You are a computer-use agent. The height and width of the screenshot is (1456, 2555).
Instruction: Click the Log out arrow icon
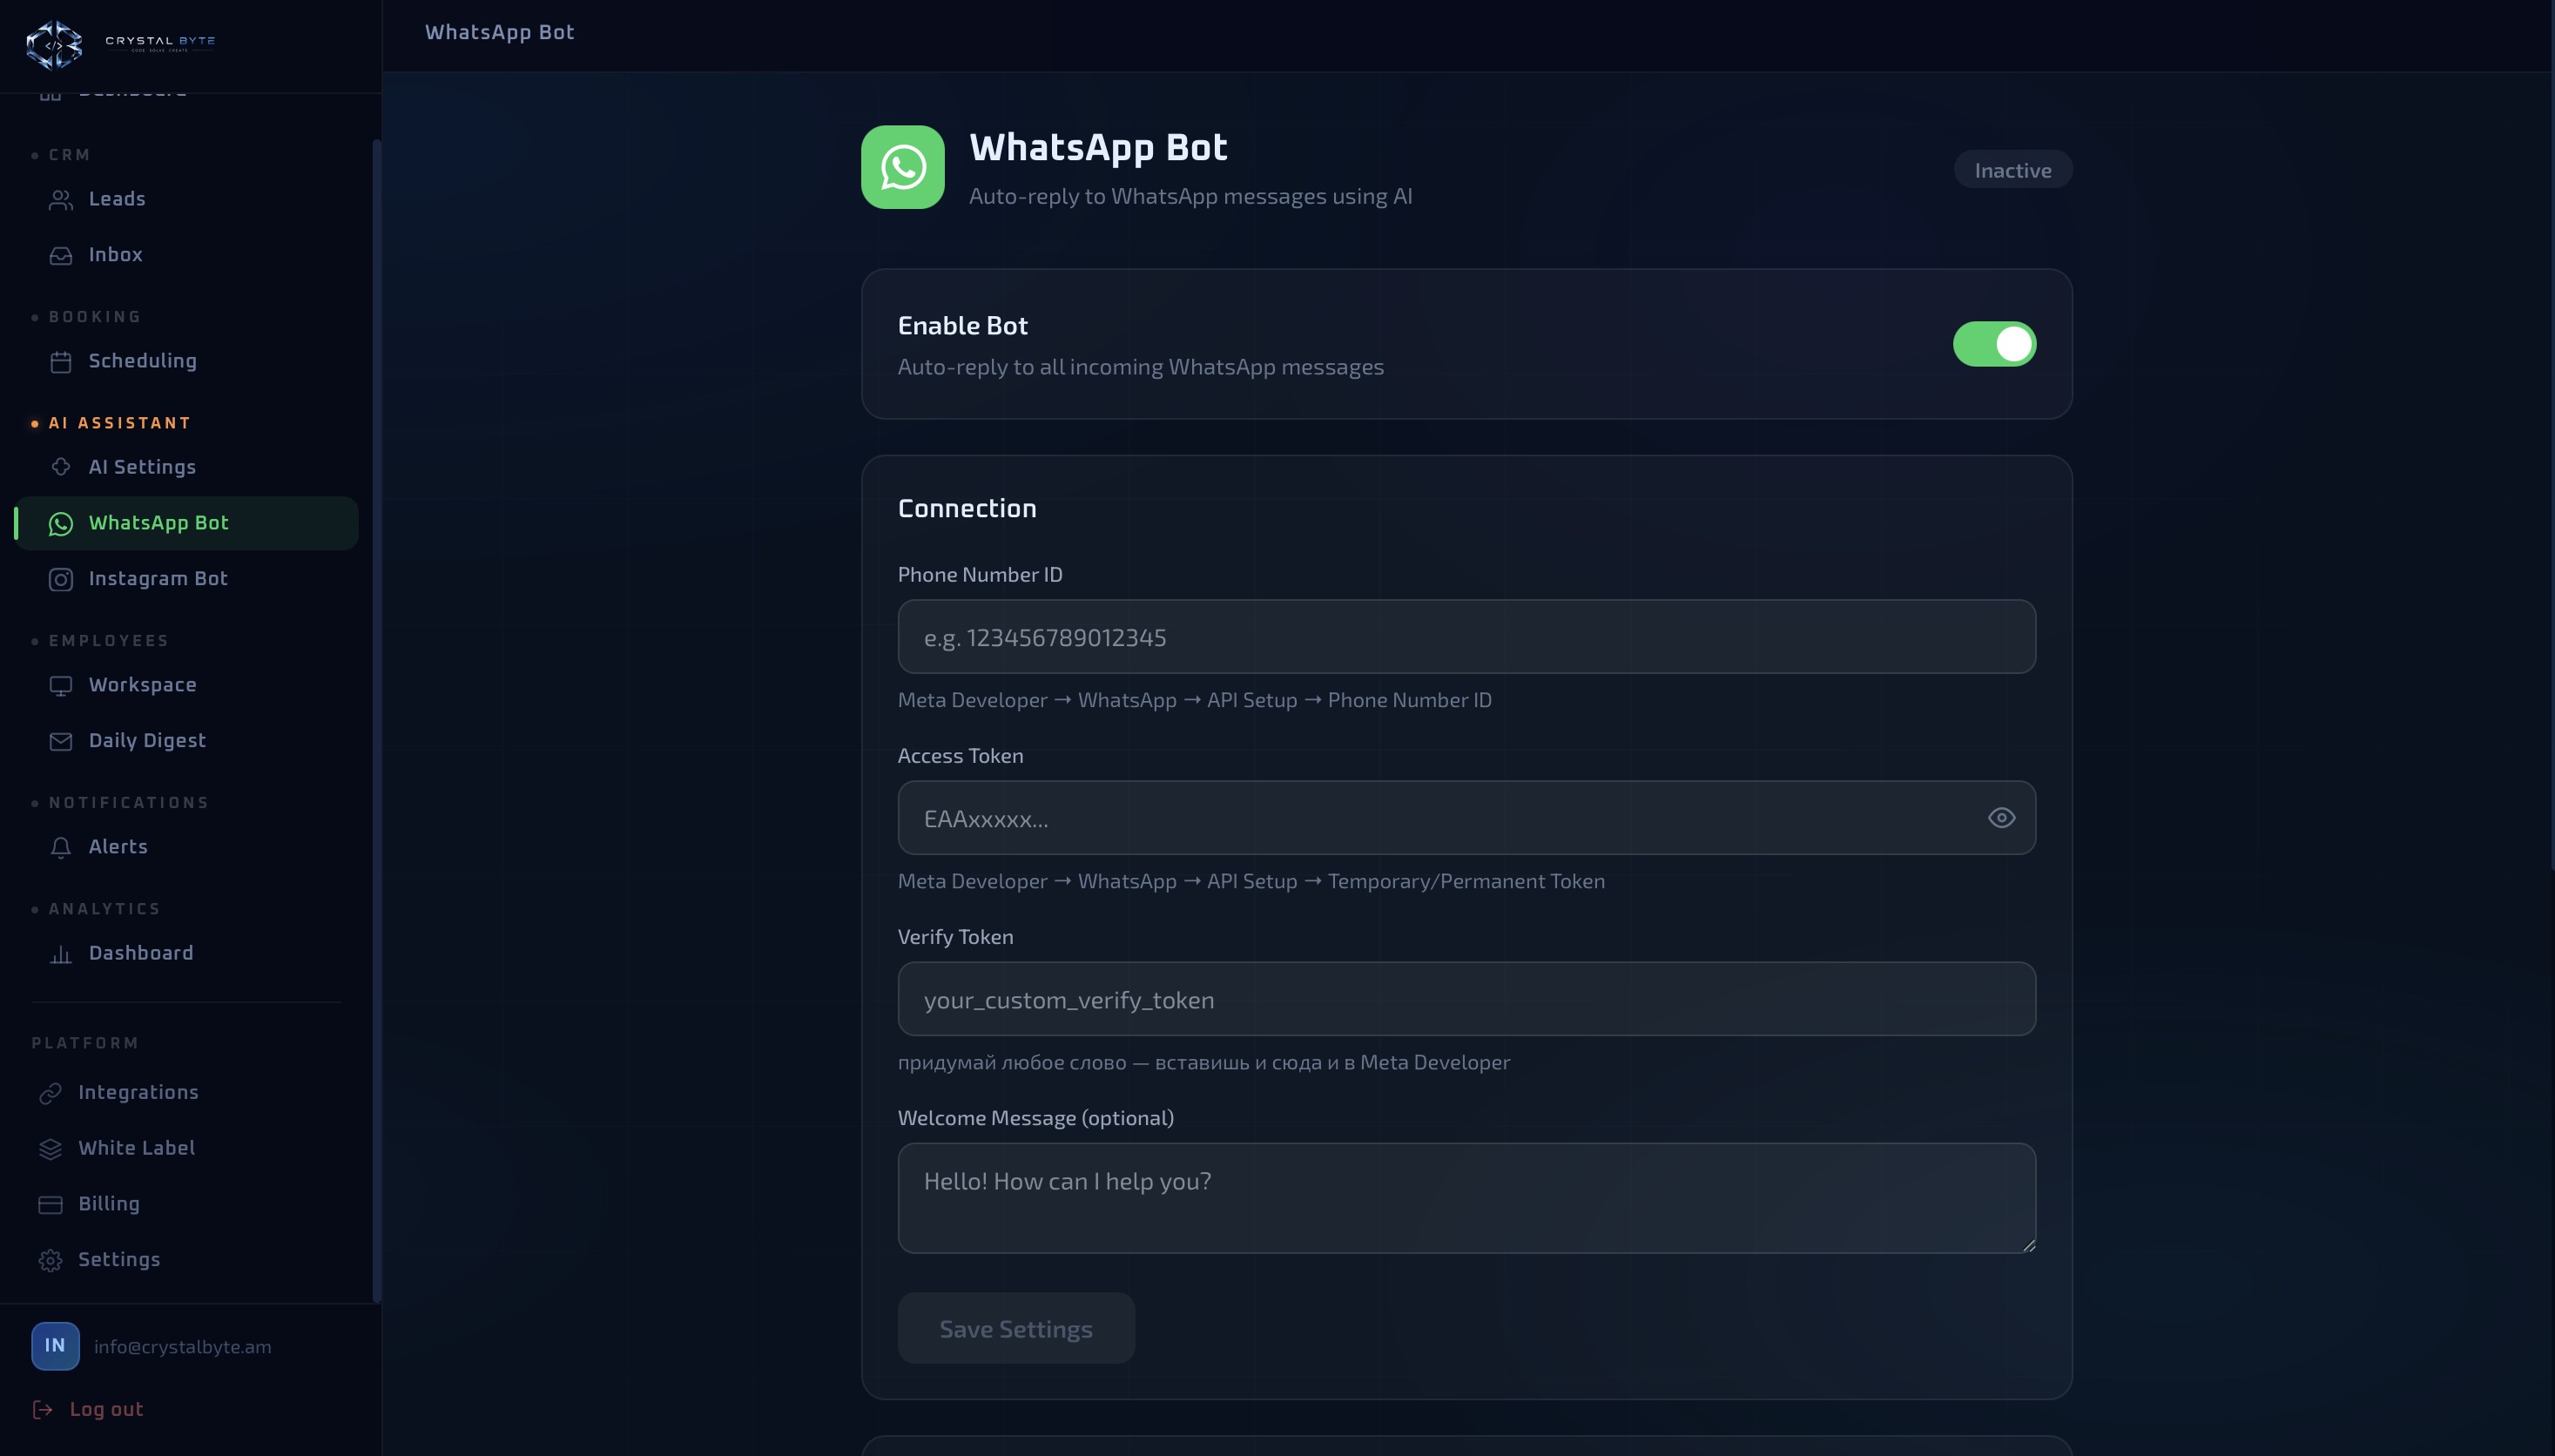point(43,1409)
